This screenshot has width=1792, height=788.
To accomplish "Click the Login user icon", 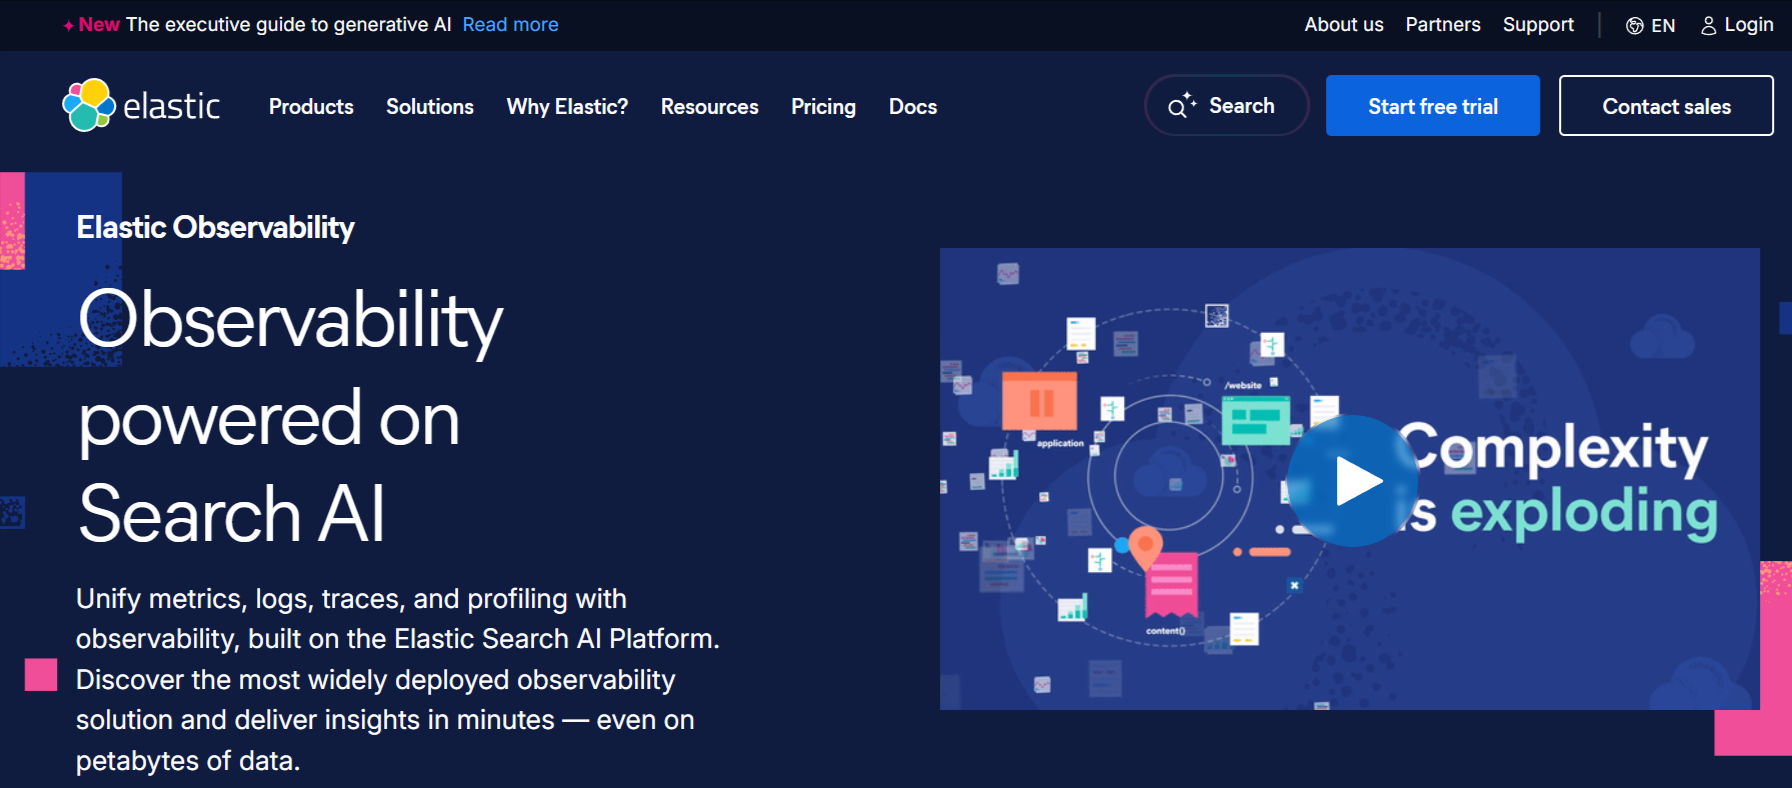I will click(1708, 26).
